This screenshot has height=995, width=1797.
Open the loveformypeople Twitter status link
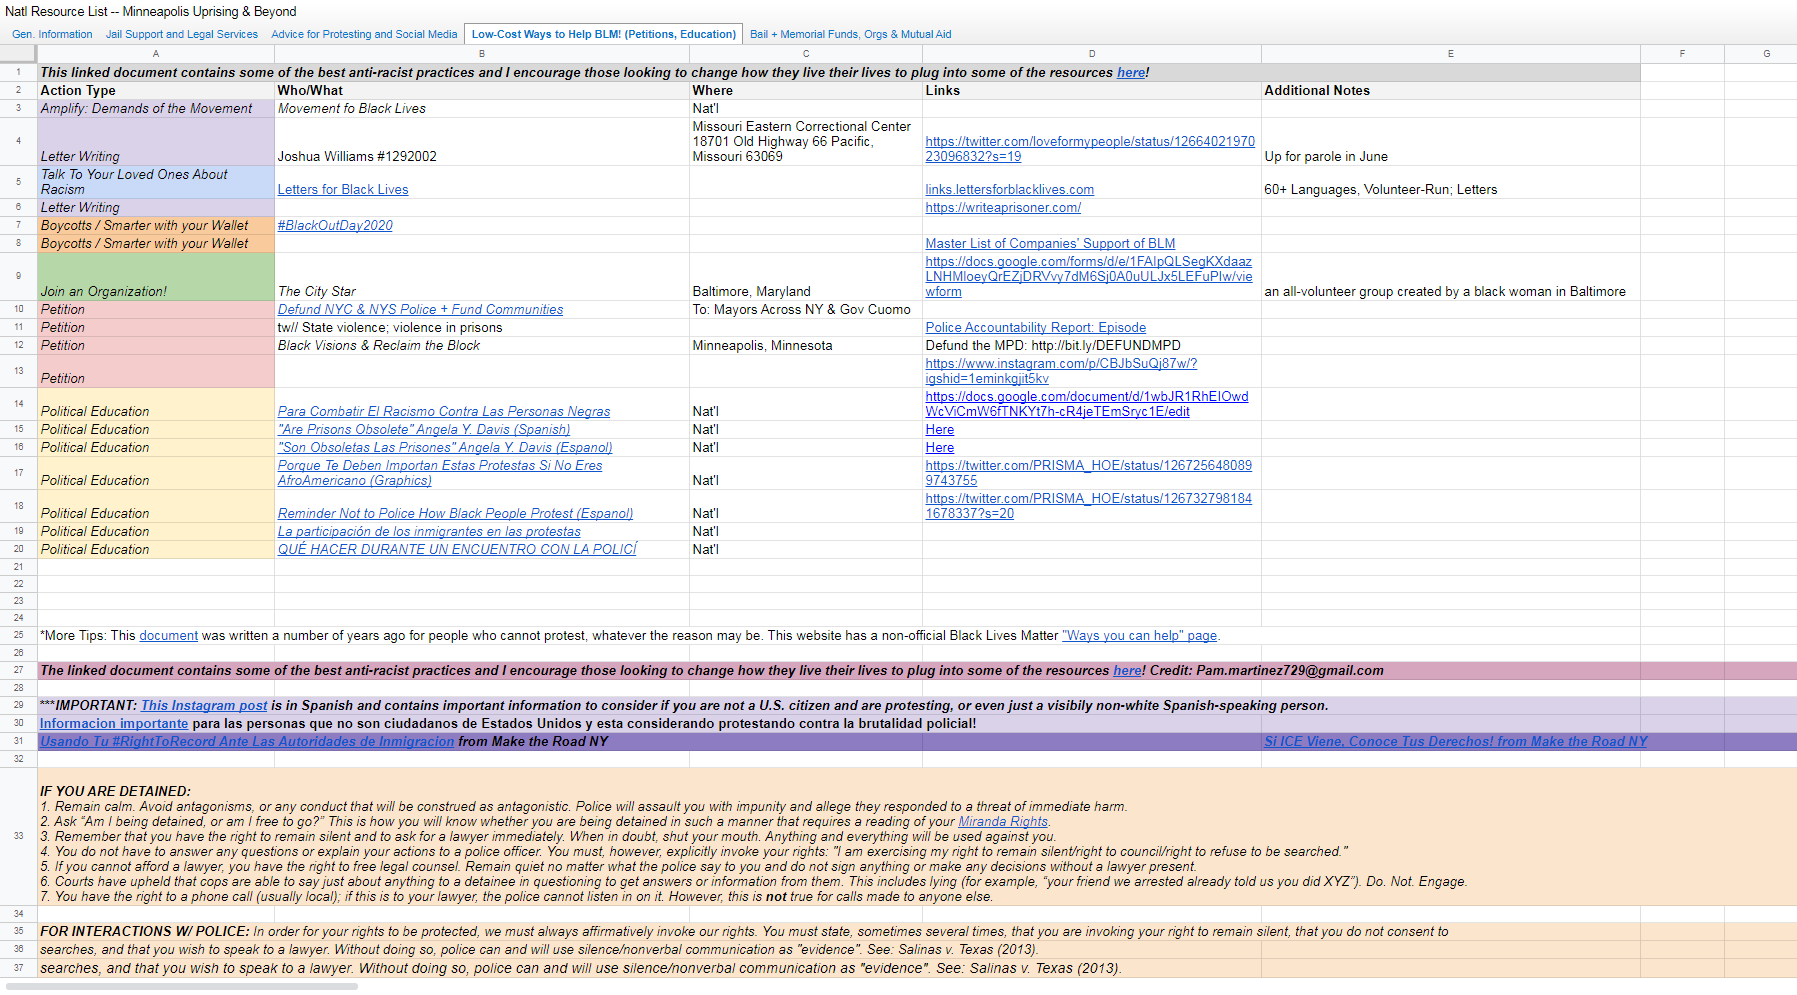coord(1090,149)
